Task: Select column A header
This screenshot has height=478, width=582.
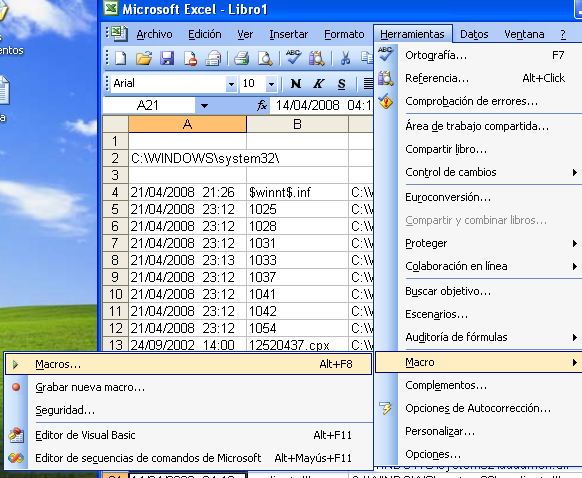Action: click(x=187, y=124)
